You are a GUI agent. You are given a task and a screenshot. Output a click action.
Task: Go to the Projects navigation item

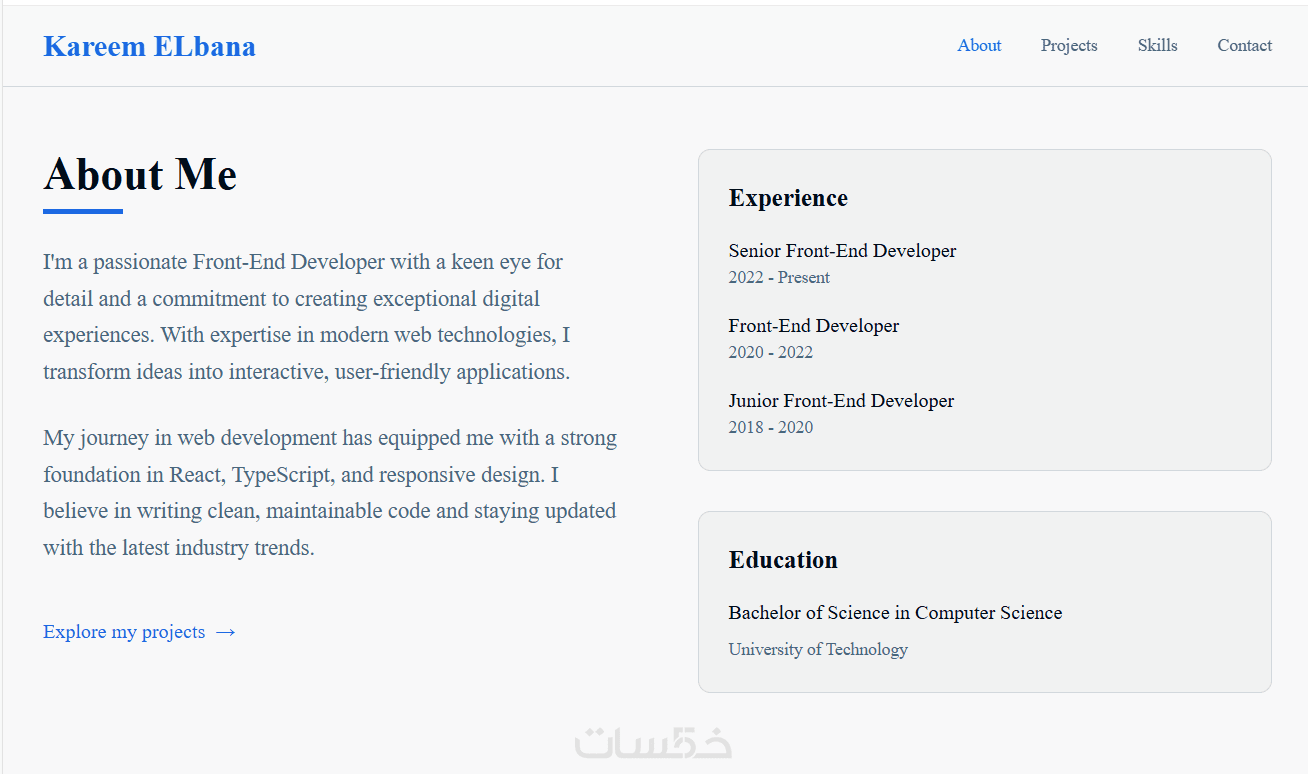click(x=1068, y=45)
